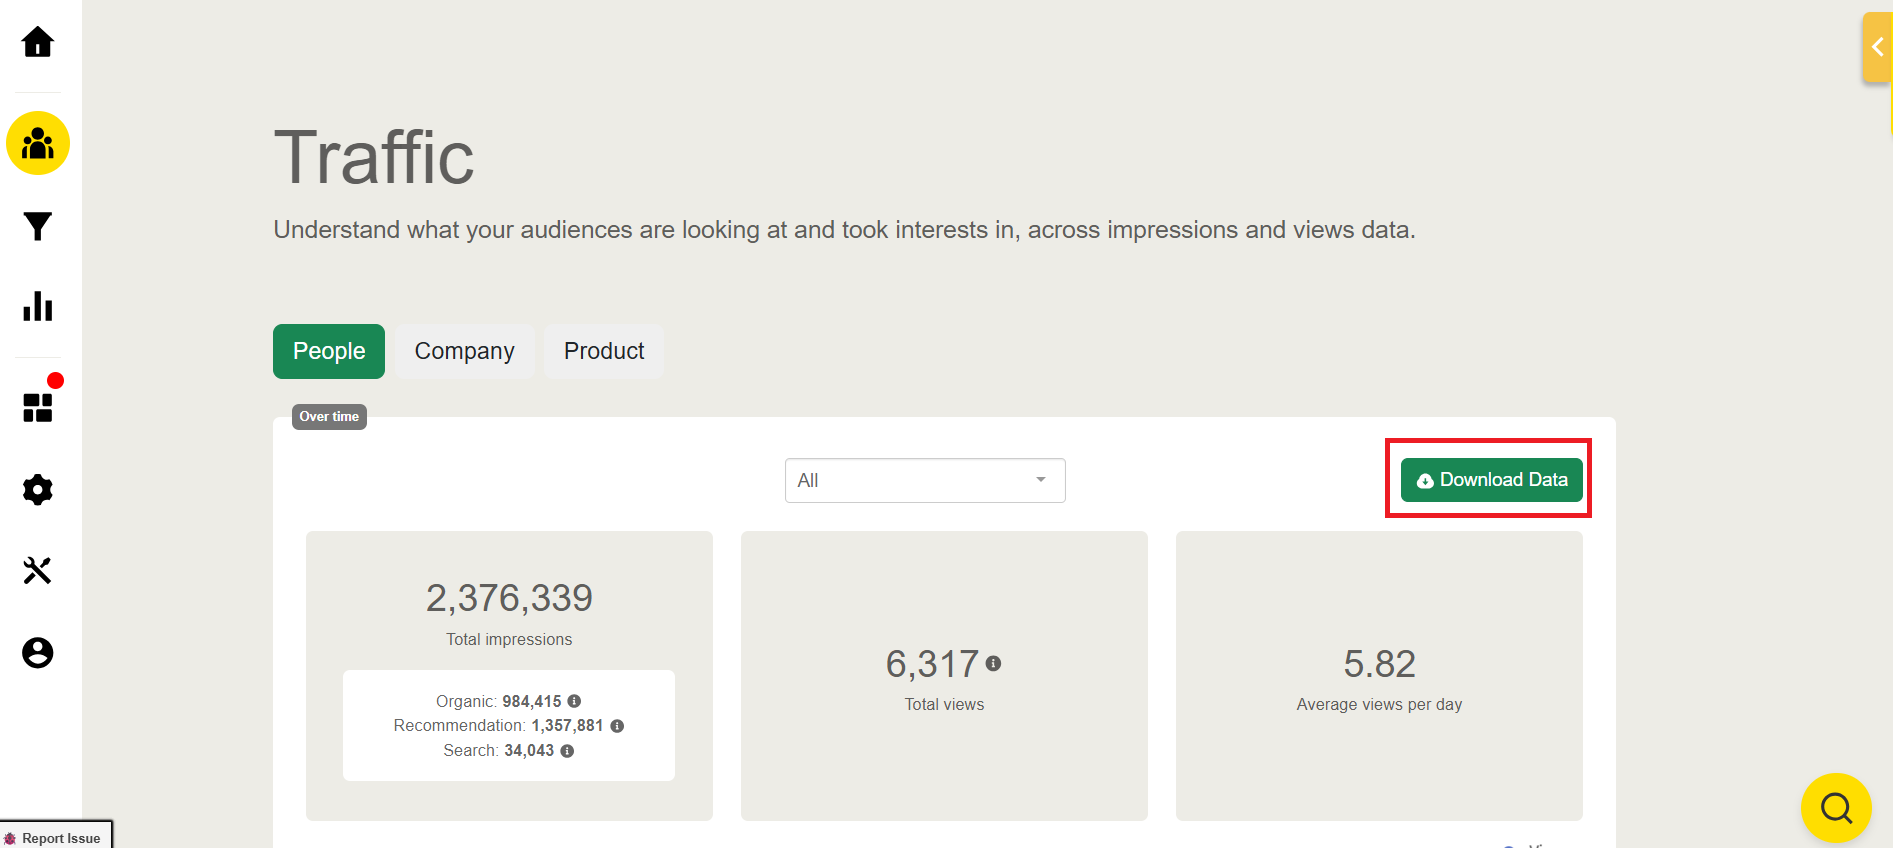The image size is (1893, 848).
Task: Open the Audience people icon in sidebar
Action: pyautogui.click(x=38, y=144)
